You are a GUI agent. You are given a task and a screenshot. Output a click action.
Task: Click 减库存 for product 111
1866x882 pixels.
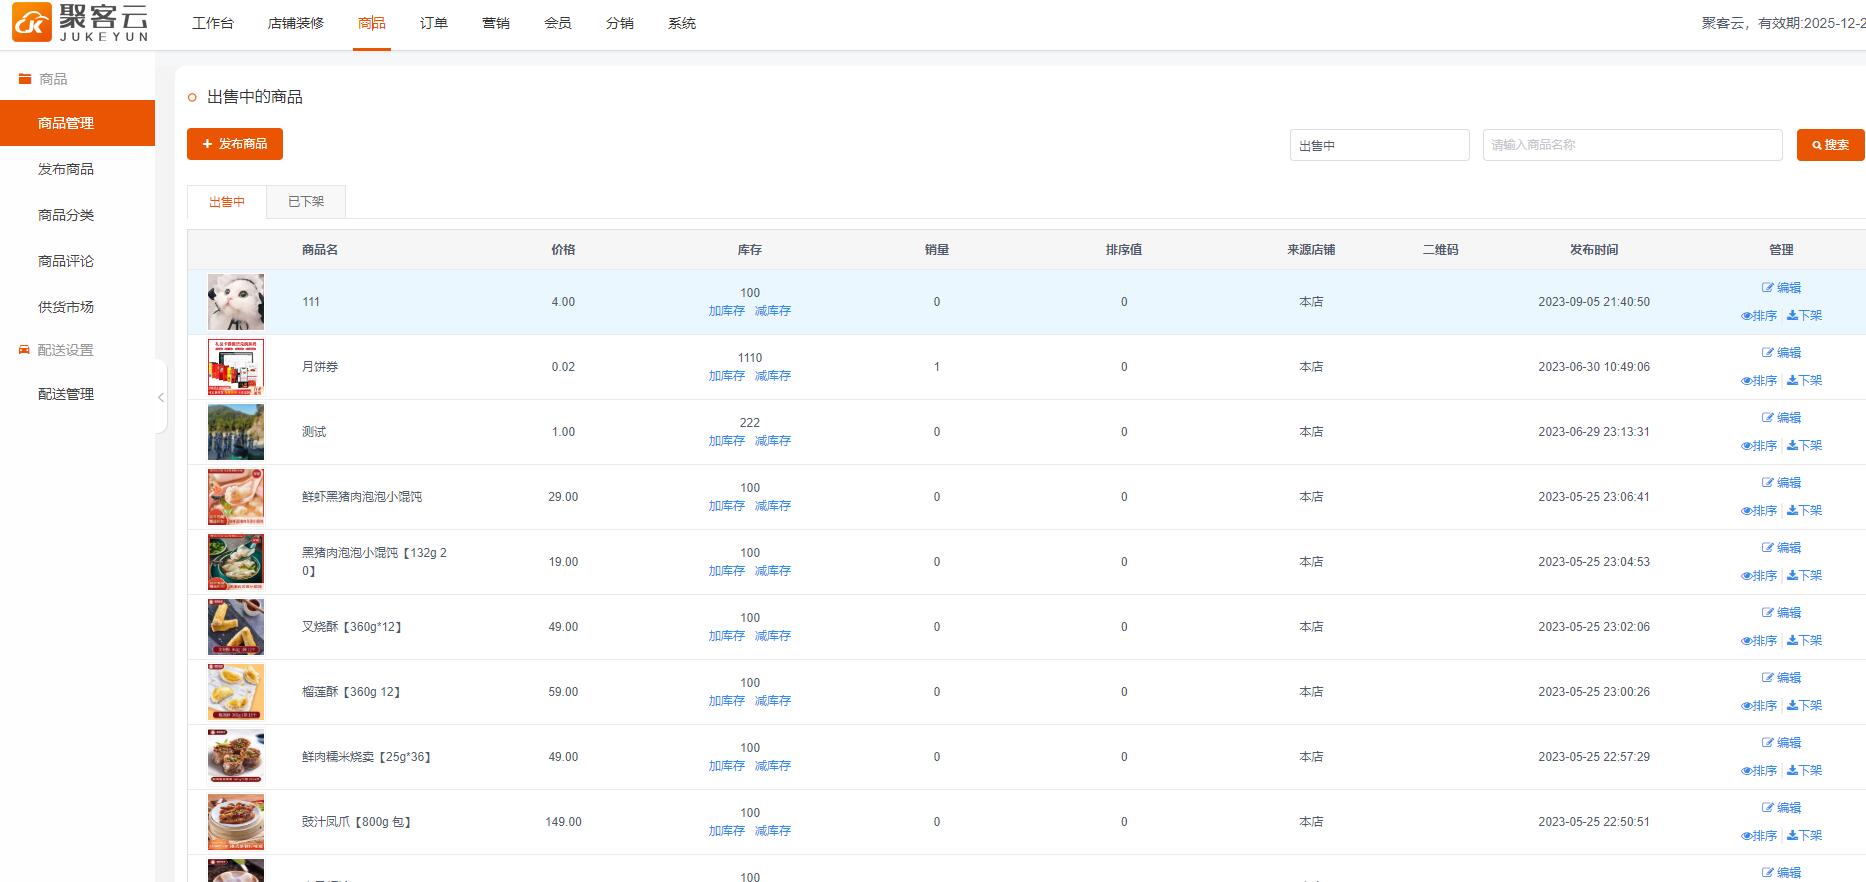773,311
